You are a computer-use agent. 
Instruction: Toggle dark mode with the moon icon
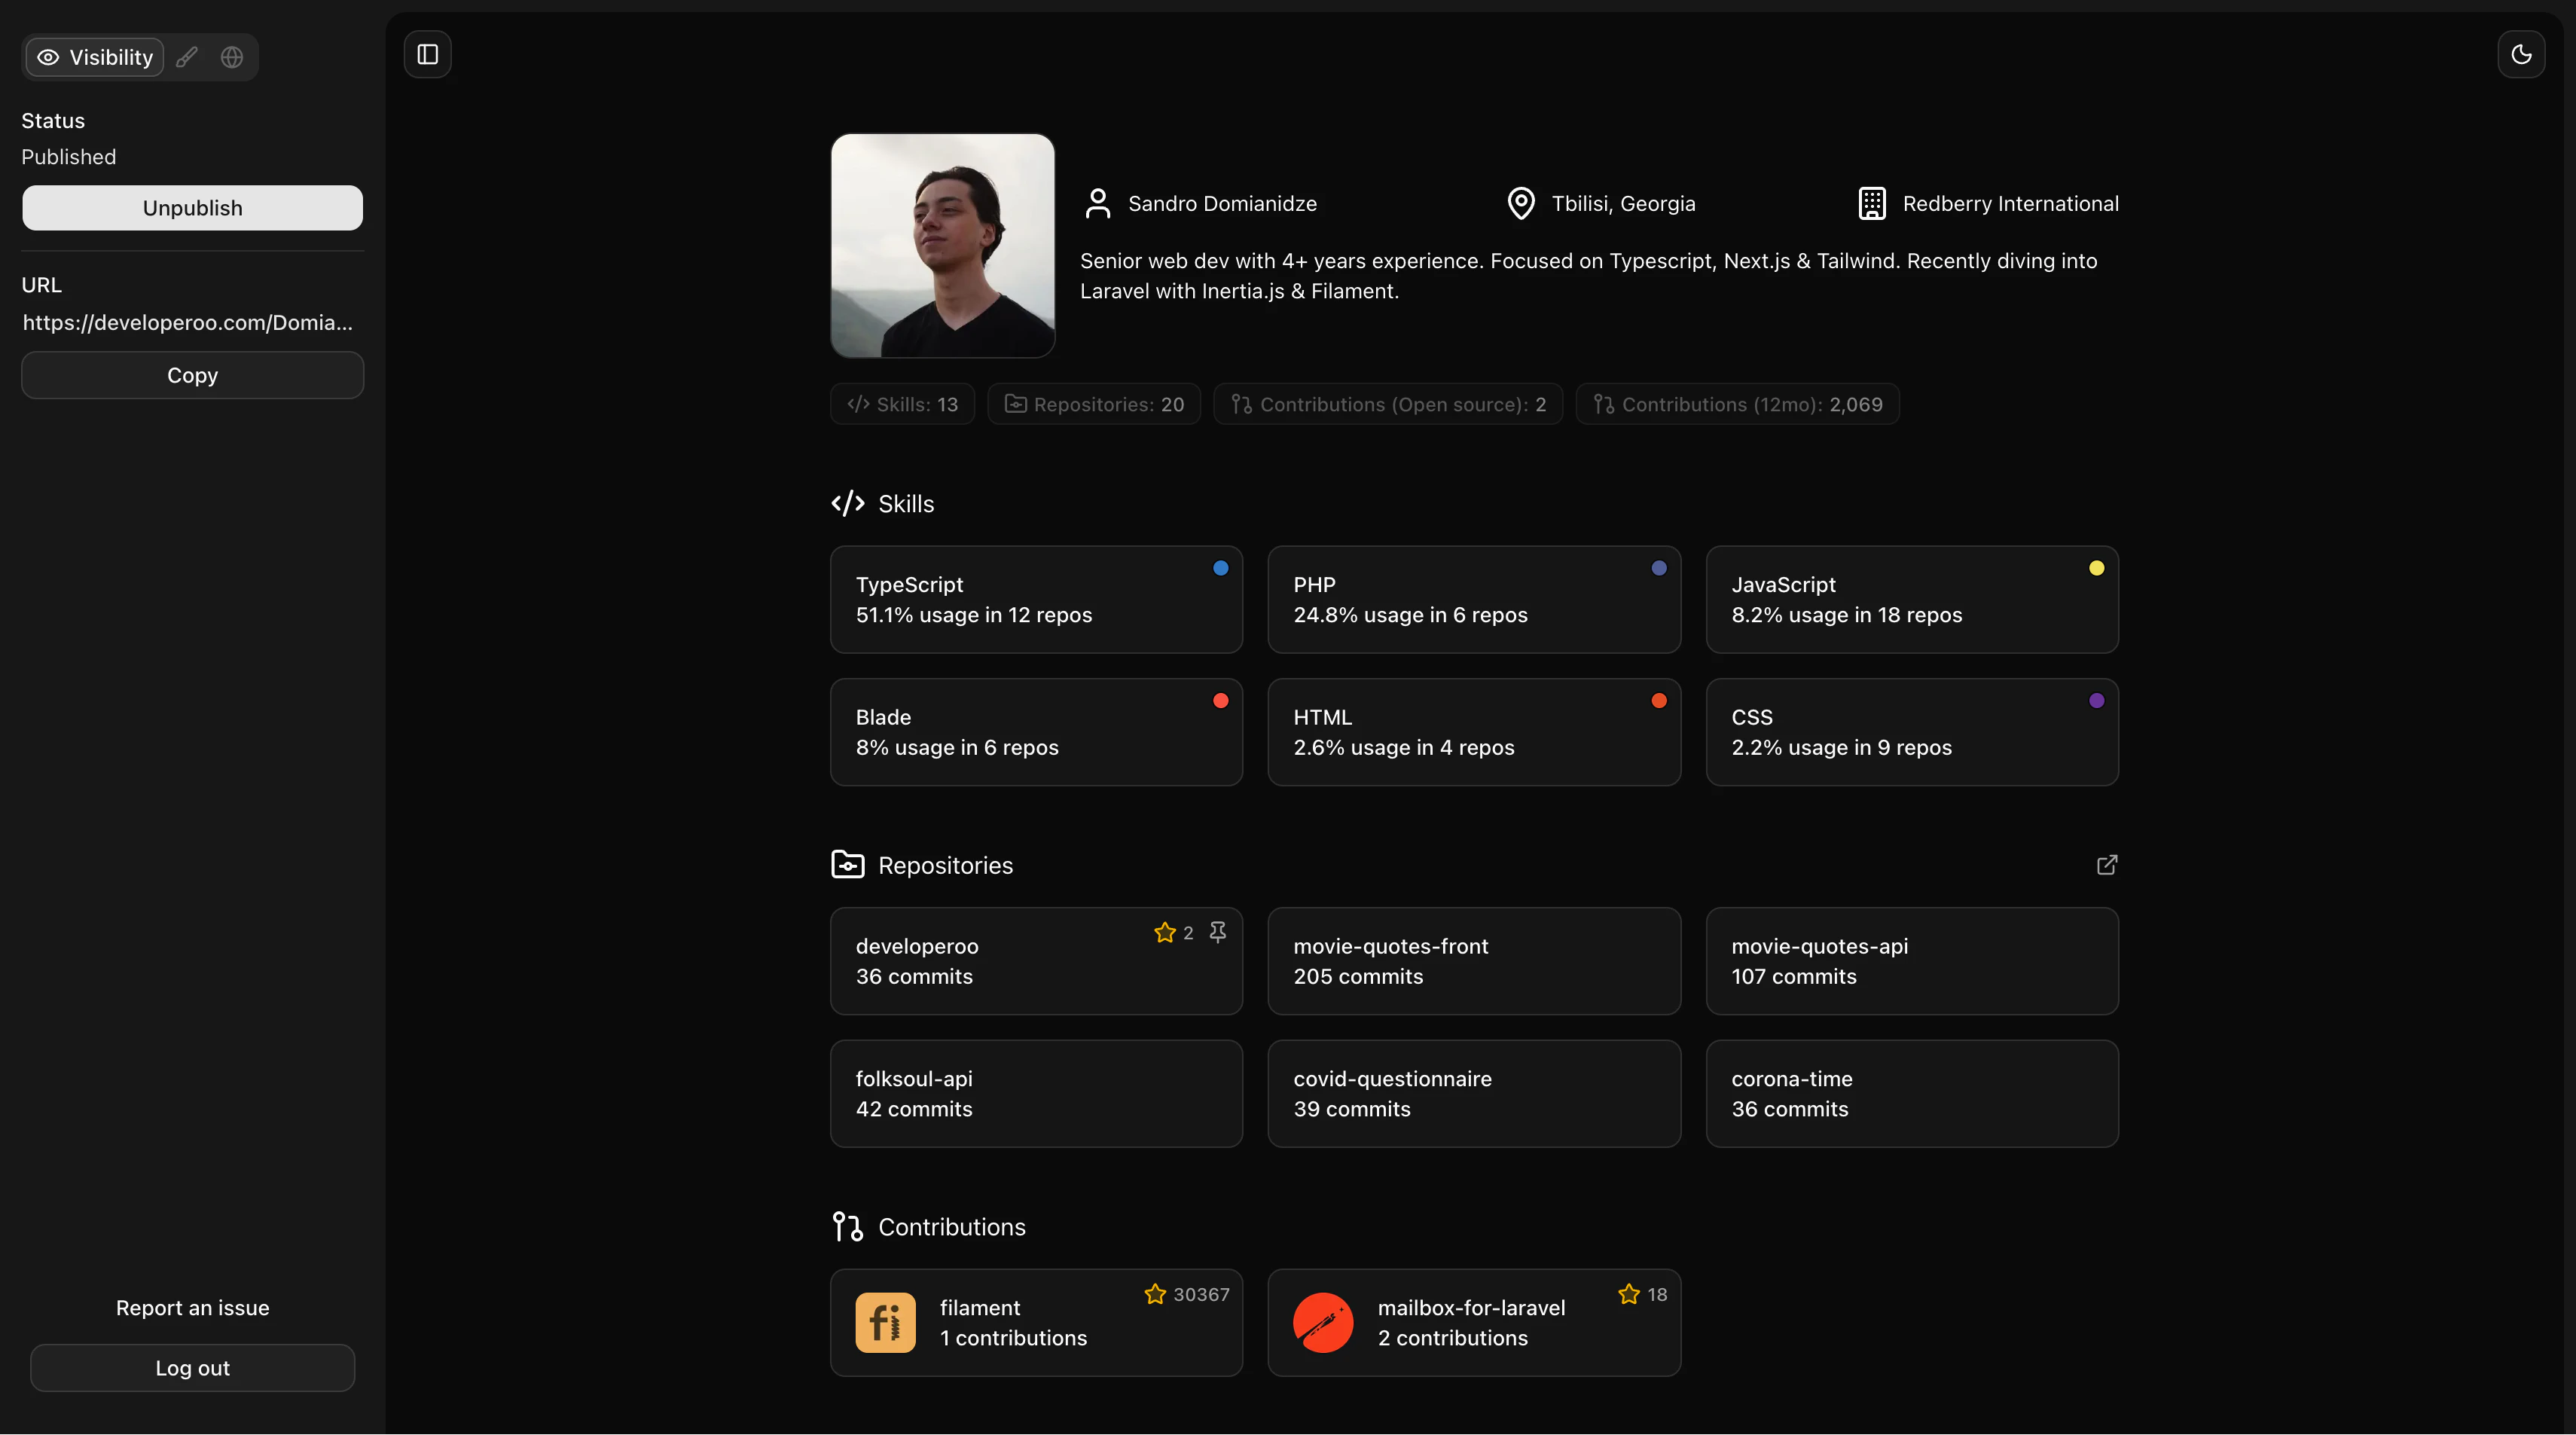[2522, 54]
